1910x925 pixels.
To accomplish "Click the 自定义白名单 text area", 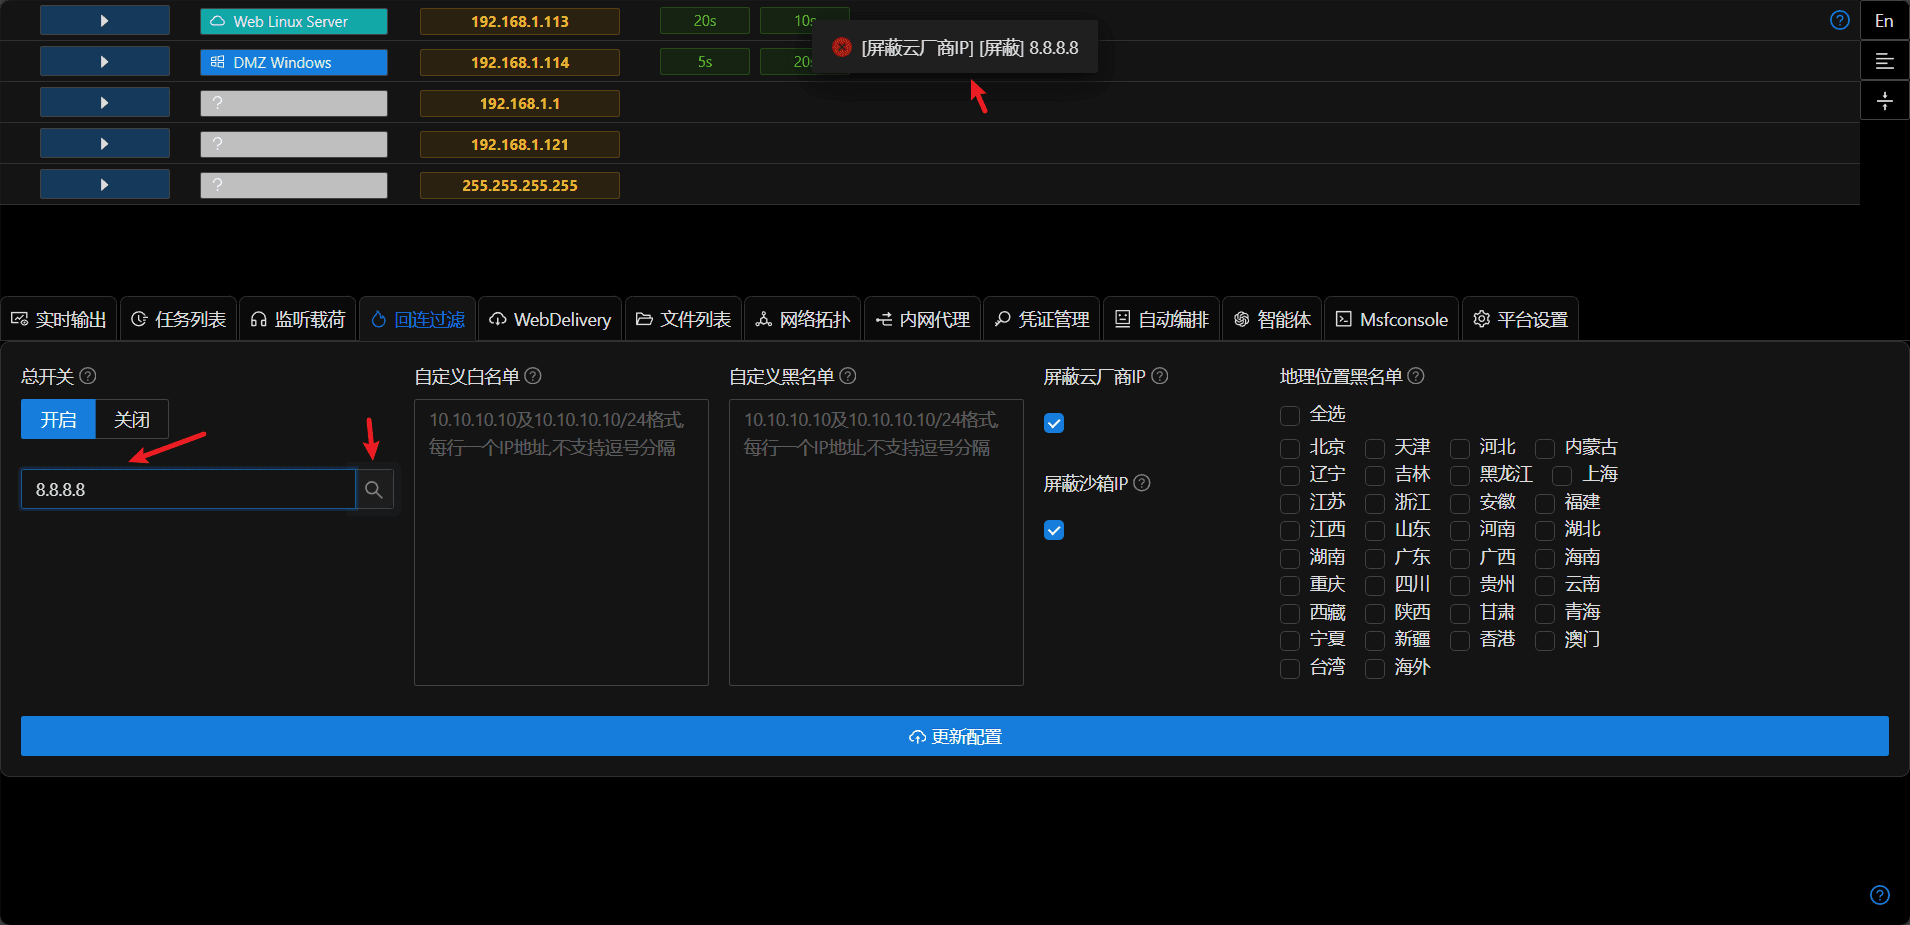I will (x=561, y=542).
